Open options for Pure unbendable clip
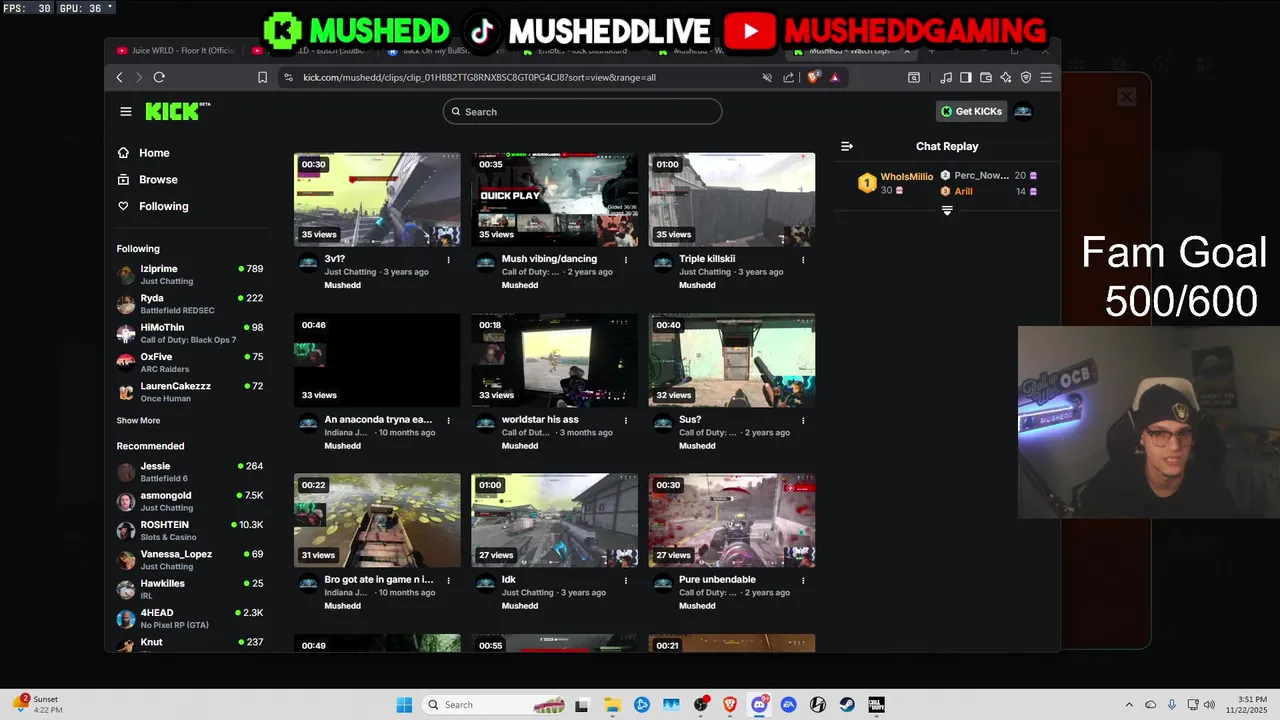Viewport: 1280px width, 720px height. [803, 580]
